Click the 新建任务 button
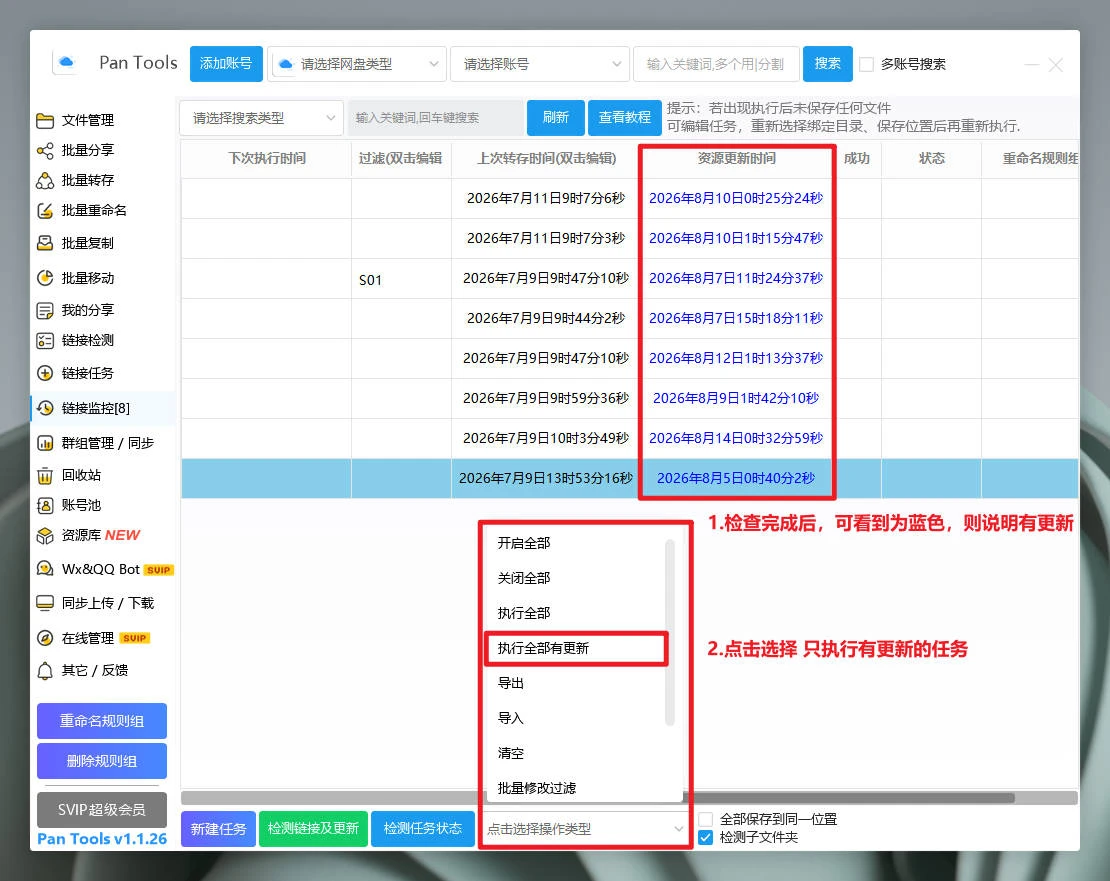Screen dimensions: 1110x881 click(x=218, y=829)
